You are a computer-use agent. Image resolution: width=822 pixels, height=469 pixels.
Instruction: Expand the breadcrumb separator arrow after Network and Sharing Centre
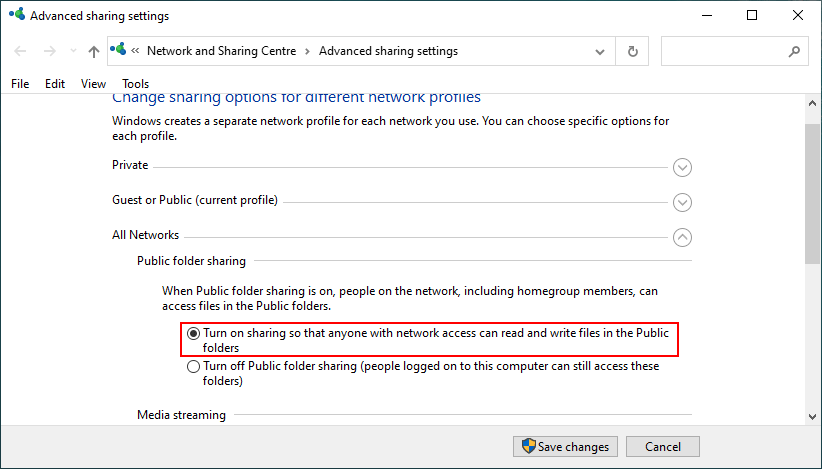(x=308, y=51)
